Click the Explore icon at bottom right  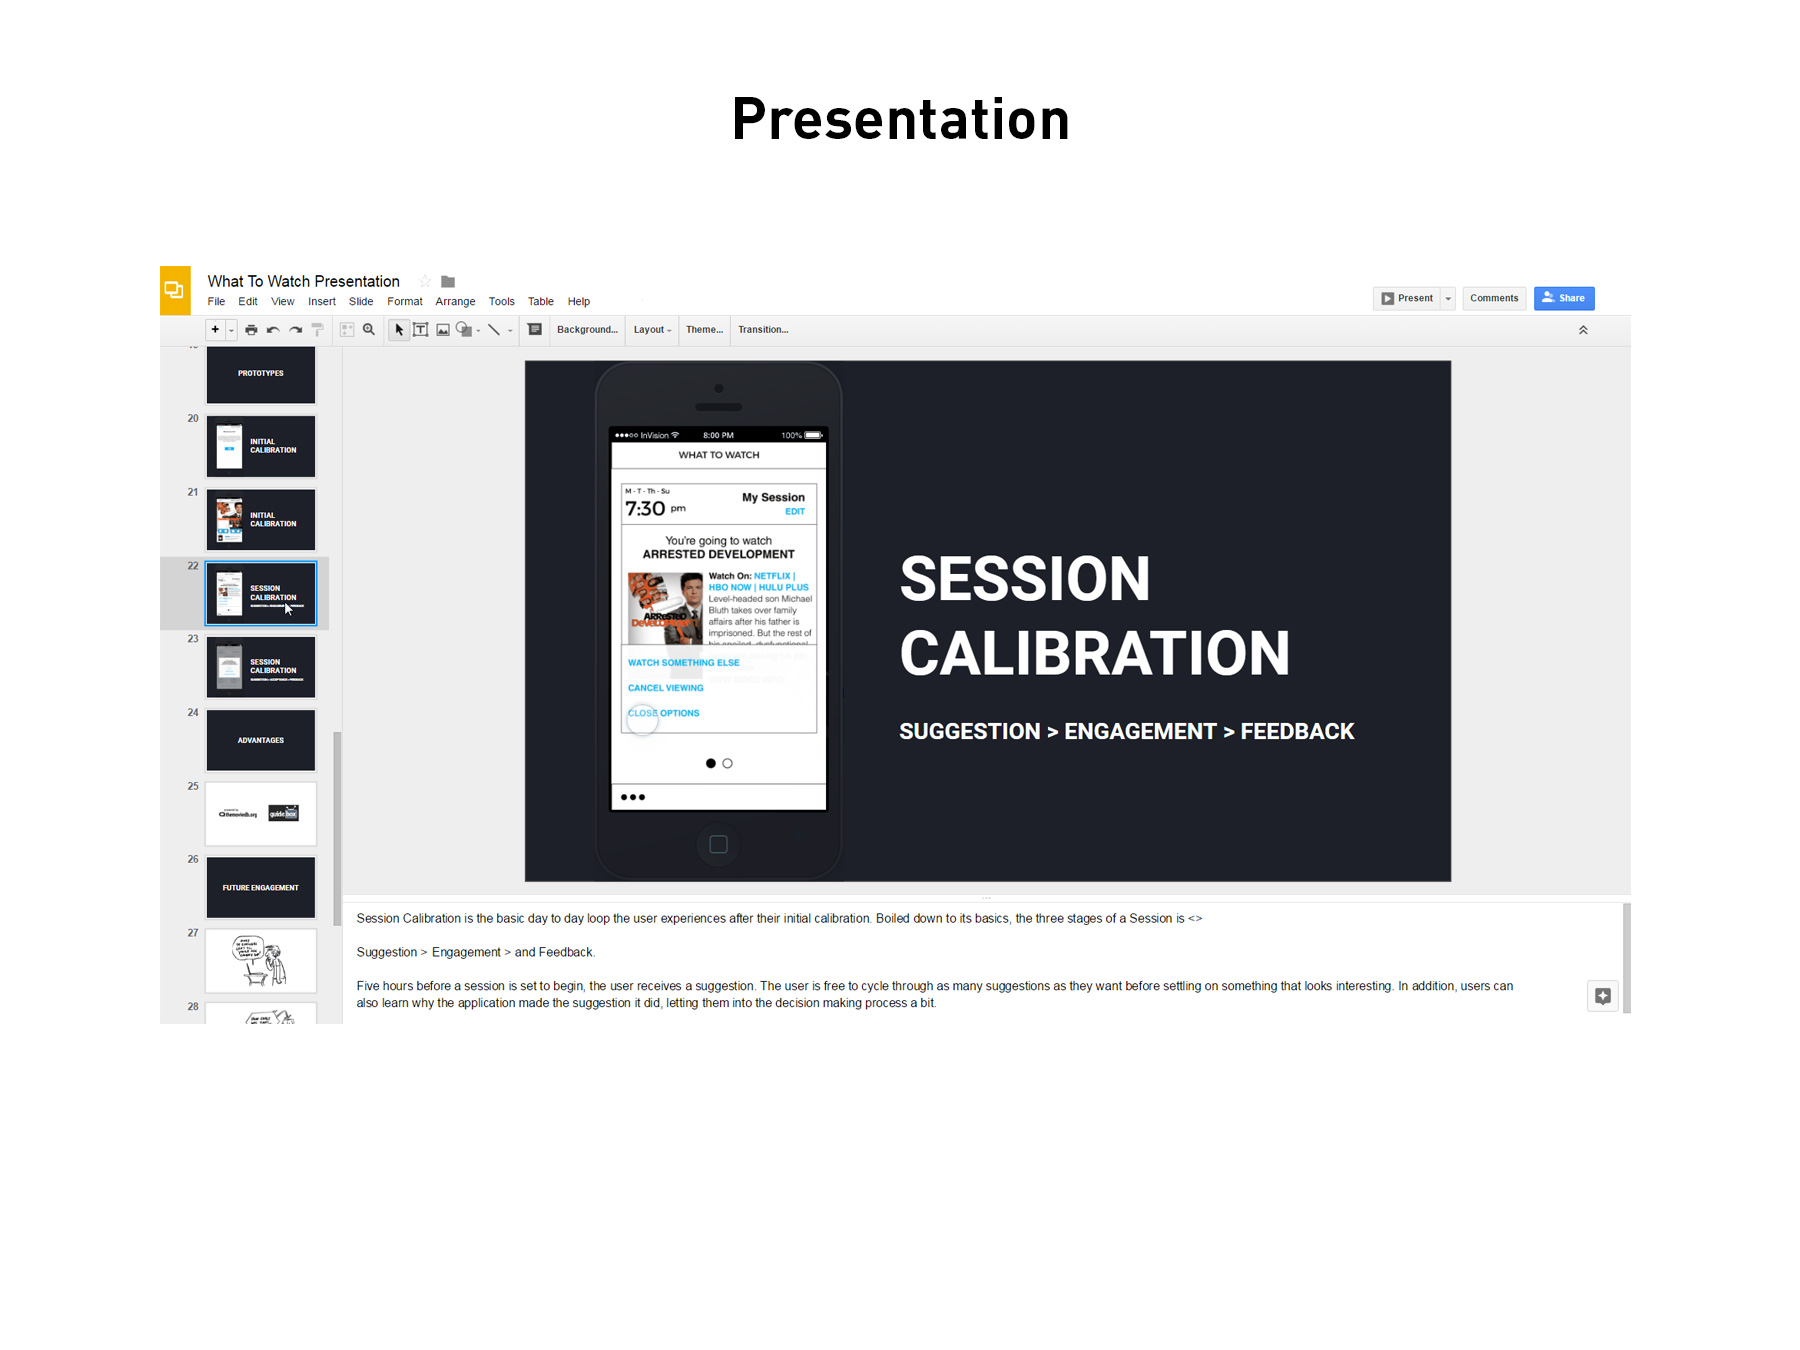[1603, 996]
